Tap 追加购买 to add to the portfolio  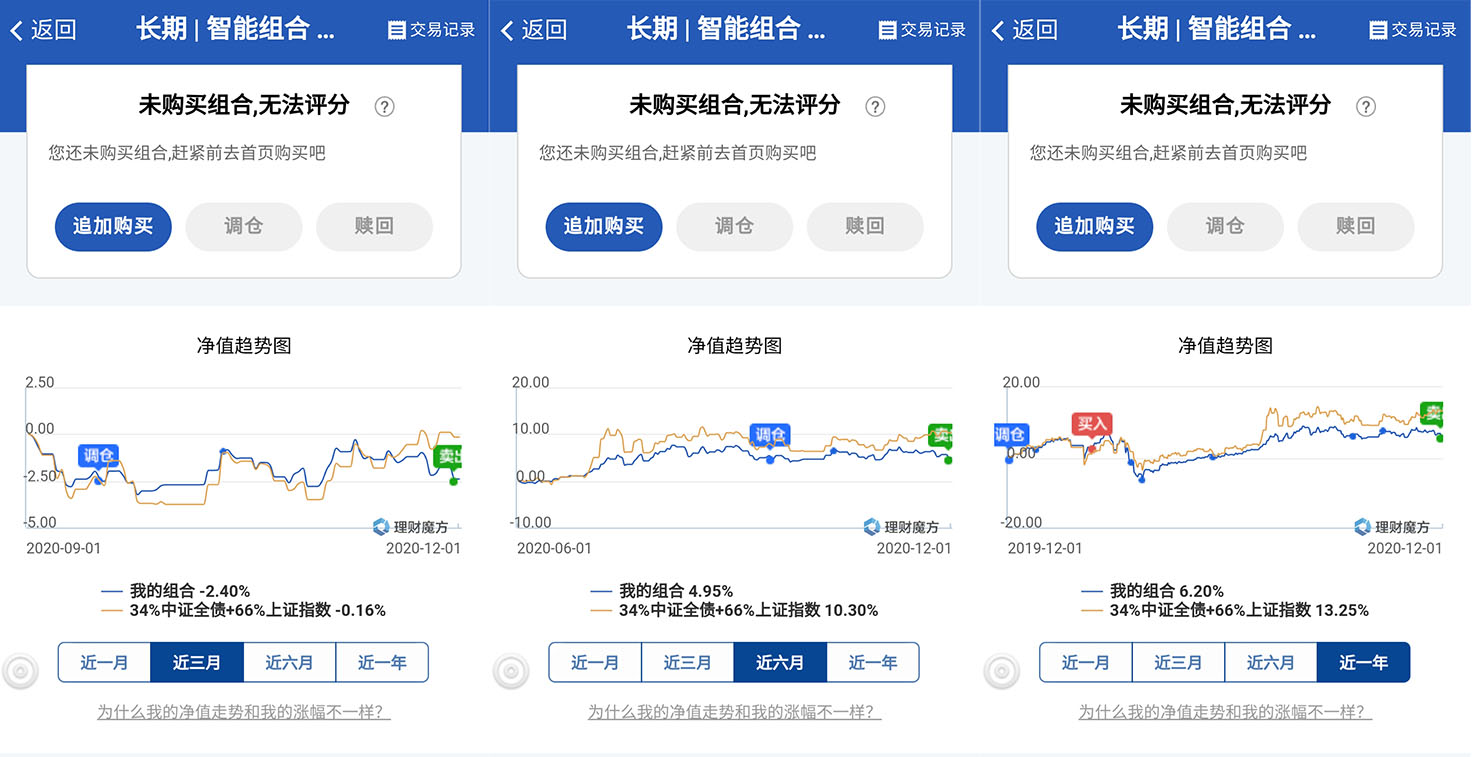(x=112, y=227)
